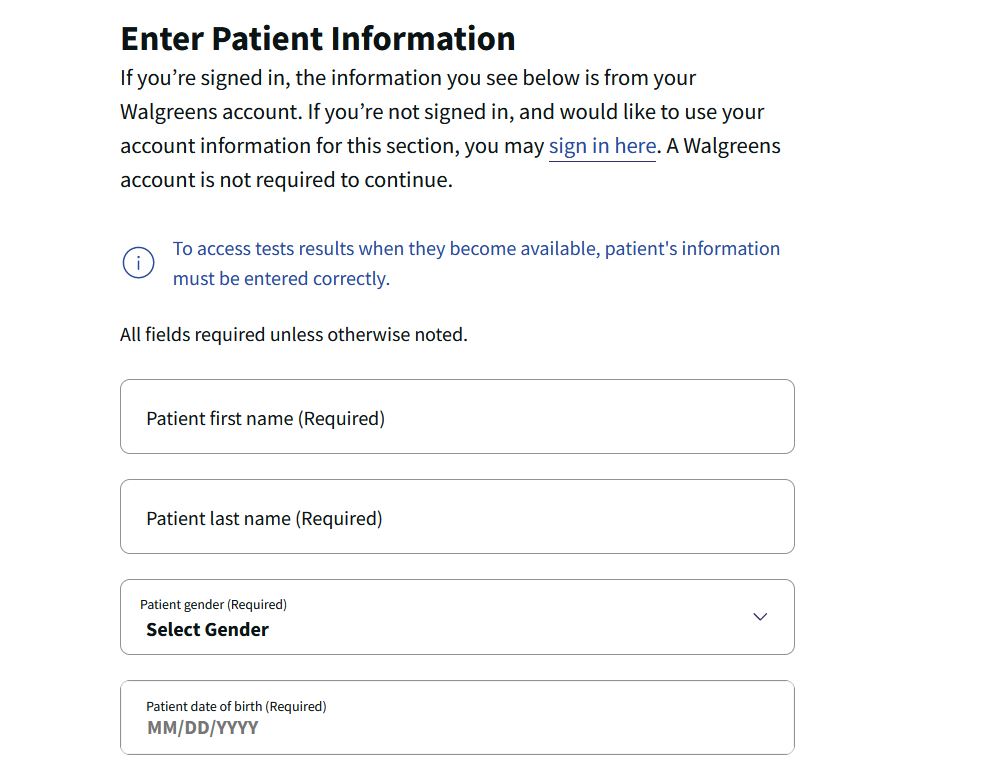
Task: Click the MM/DD/YYYY date placeholder
Action: coord(203,728)
